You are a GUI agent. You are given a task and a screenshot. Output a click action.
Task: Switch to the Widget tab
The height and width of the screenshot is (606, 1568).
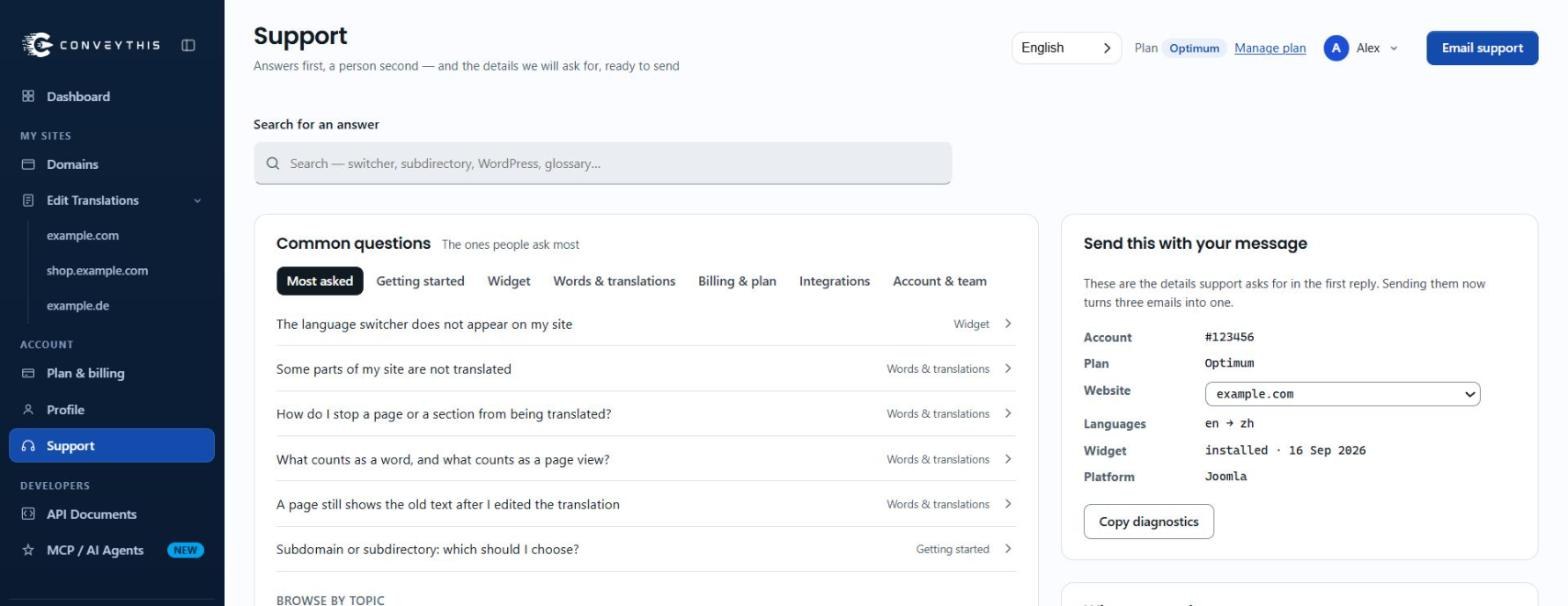pyautogui.click(x=509, y=281)
